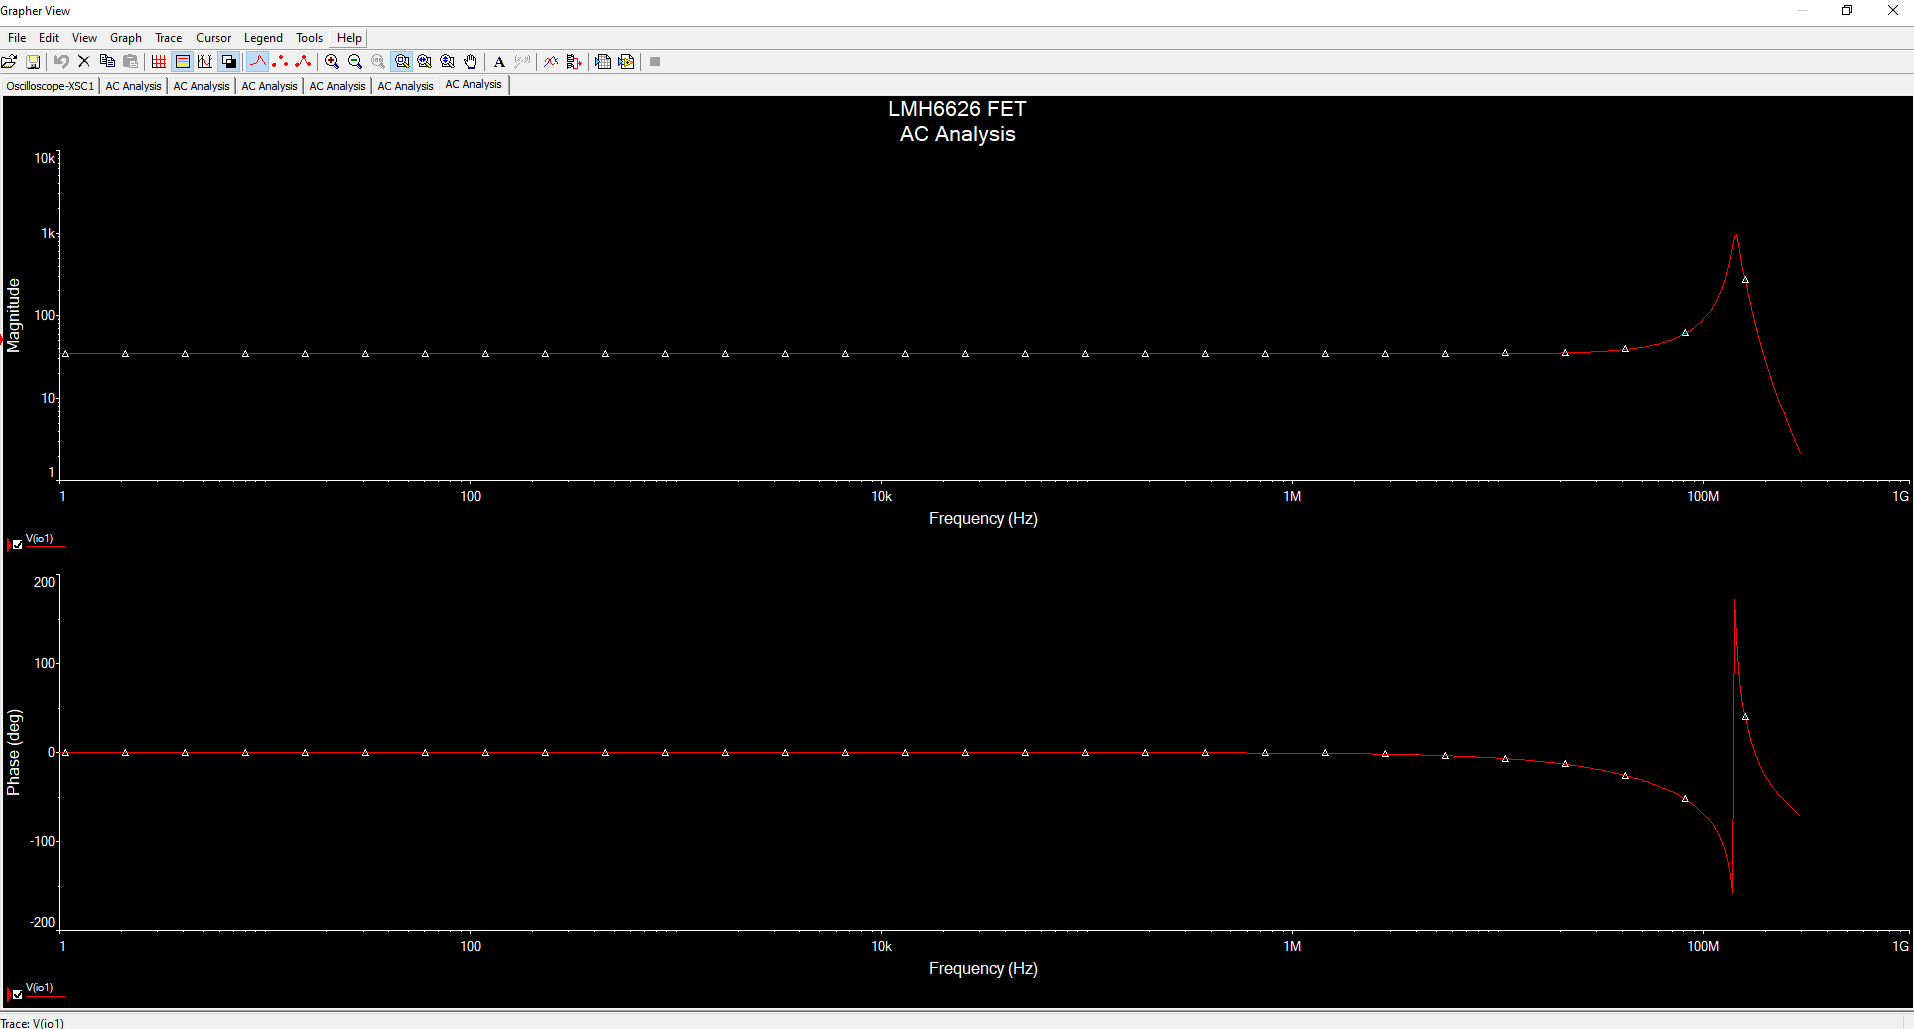Uncheck V(io1) checkbox under the Phase plot
The height and width of the screenshot is (1029, 1914).
coord(17,994)
